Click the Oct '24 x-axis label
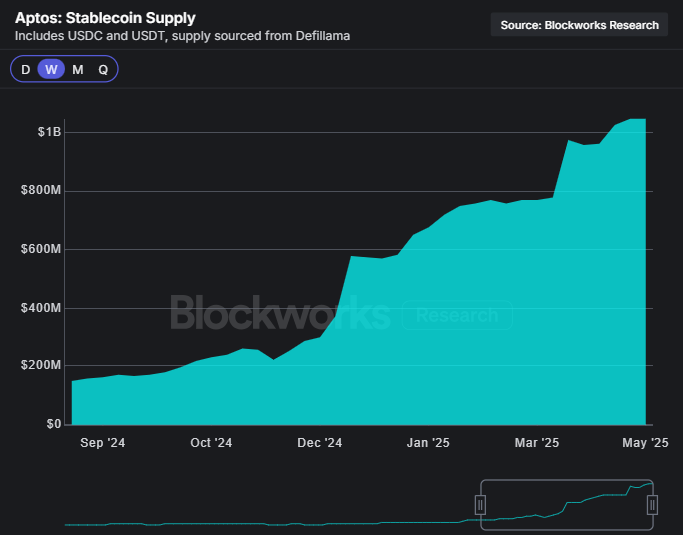Screen dimensions: 683x535 (x=211, y=443)
